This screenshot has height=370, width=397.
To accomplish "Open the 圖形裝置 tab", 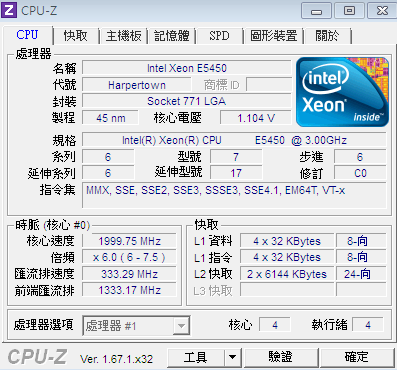I will 274,36.
